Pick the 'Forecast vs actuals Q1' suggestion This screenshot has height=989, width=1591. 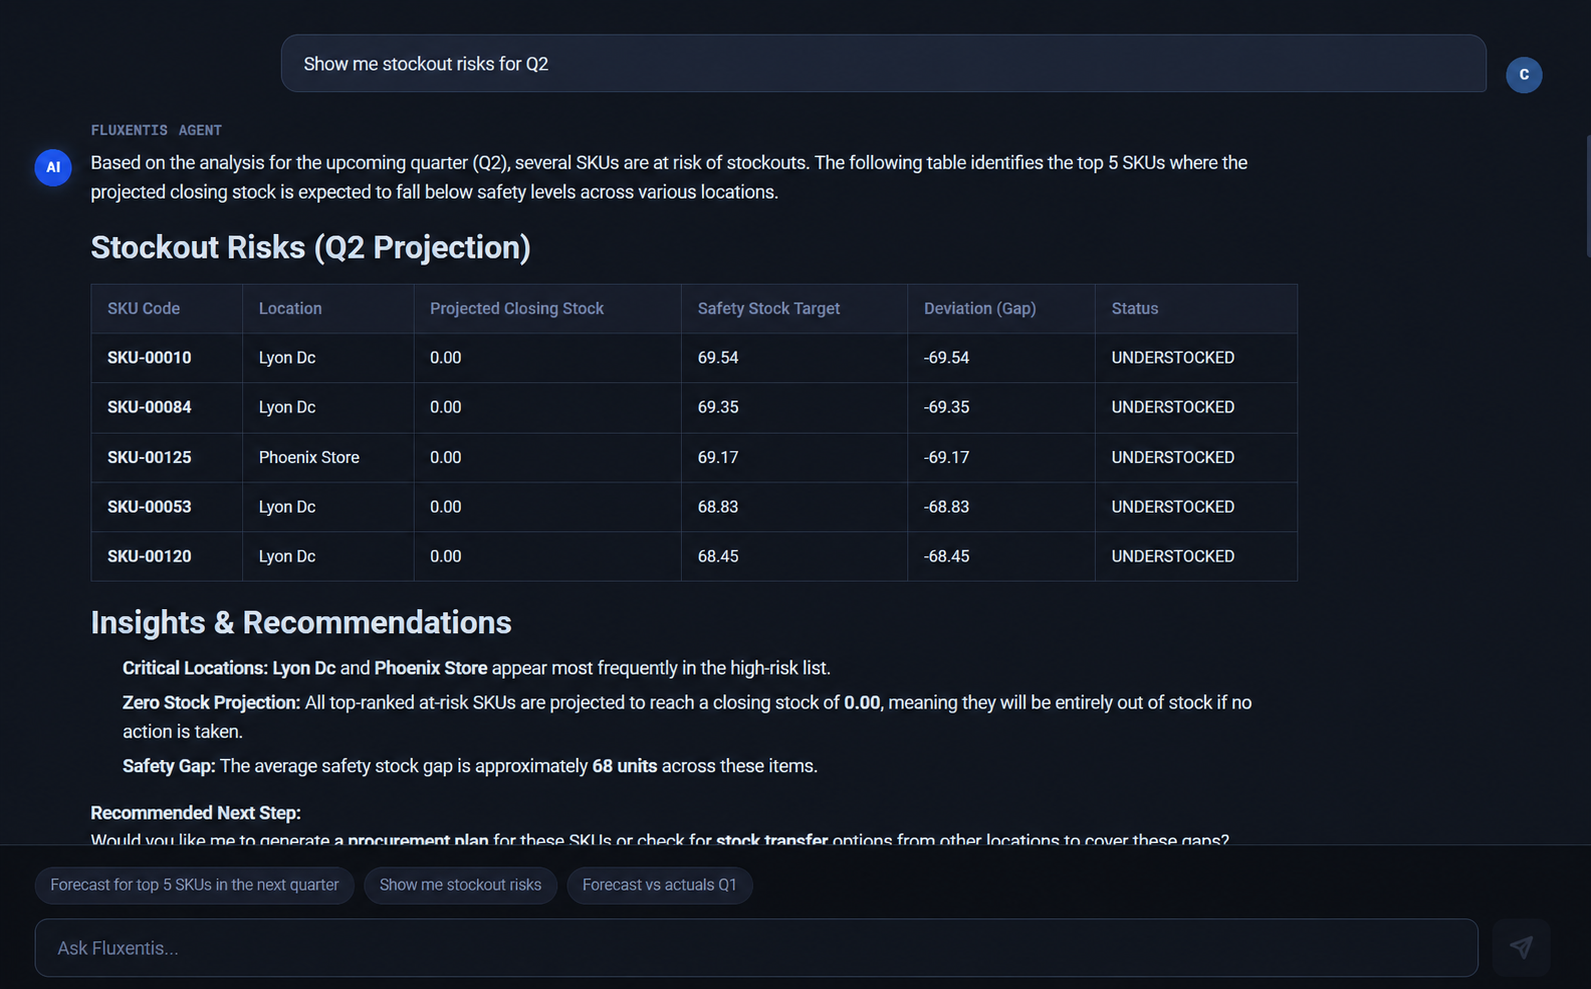pos(659,885)
